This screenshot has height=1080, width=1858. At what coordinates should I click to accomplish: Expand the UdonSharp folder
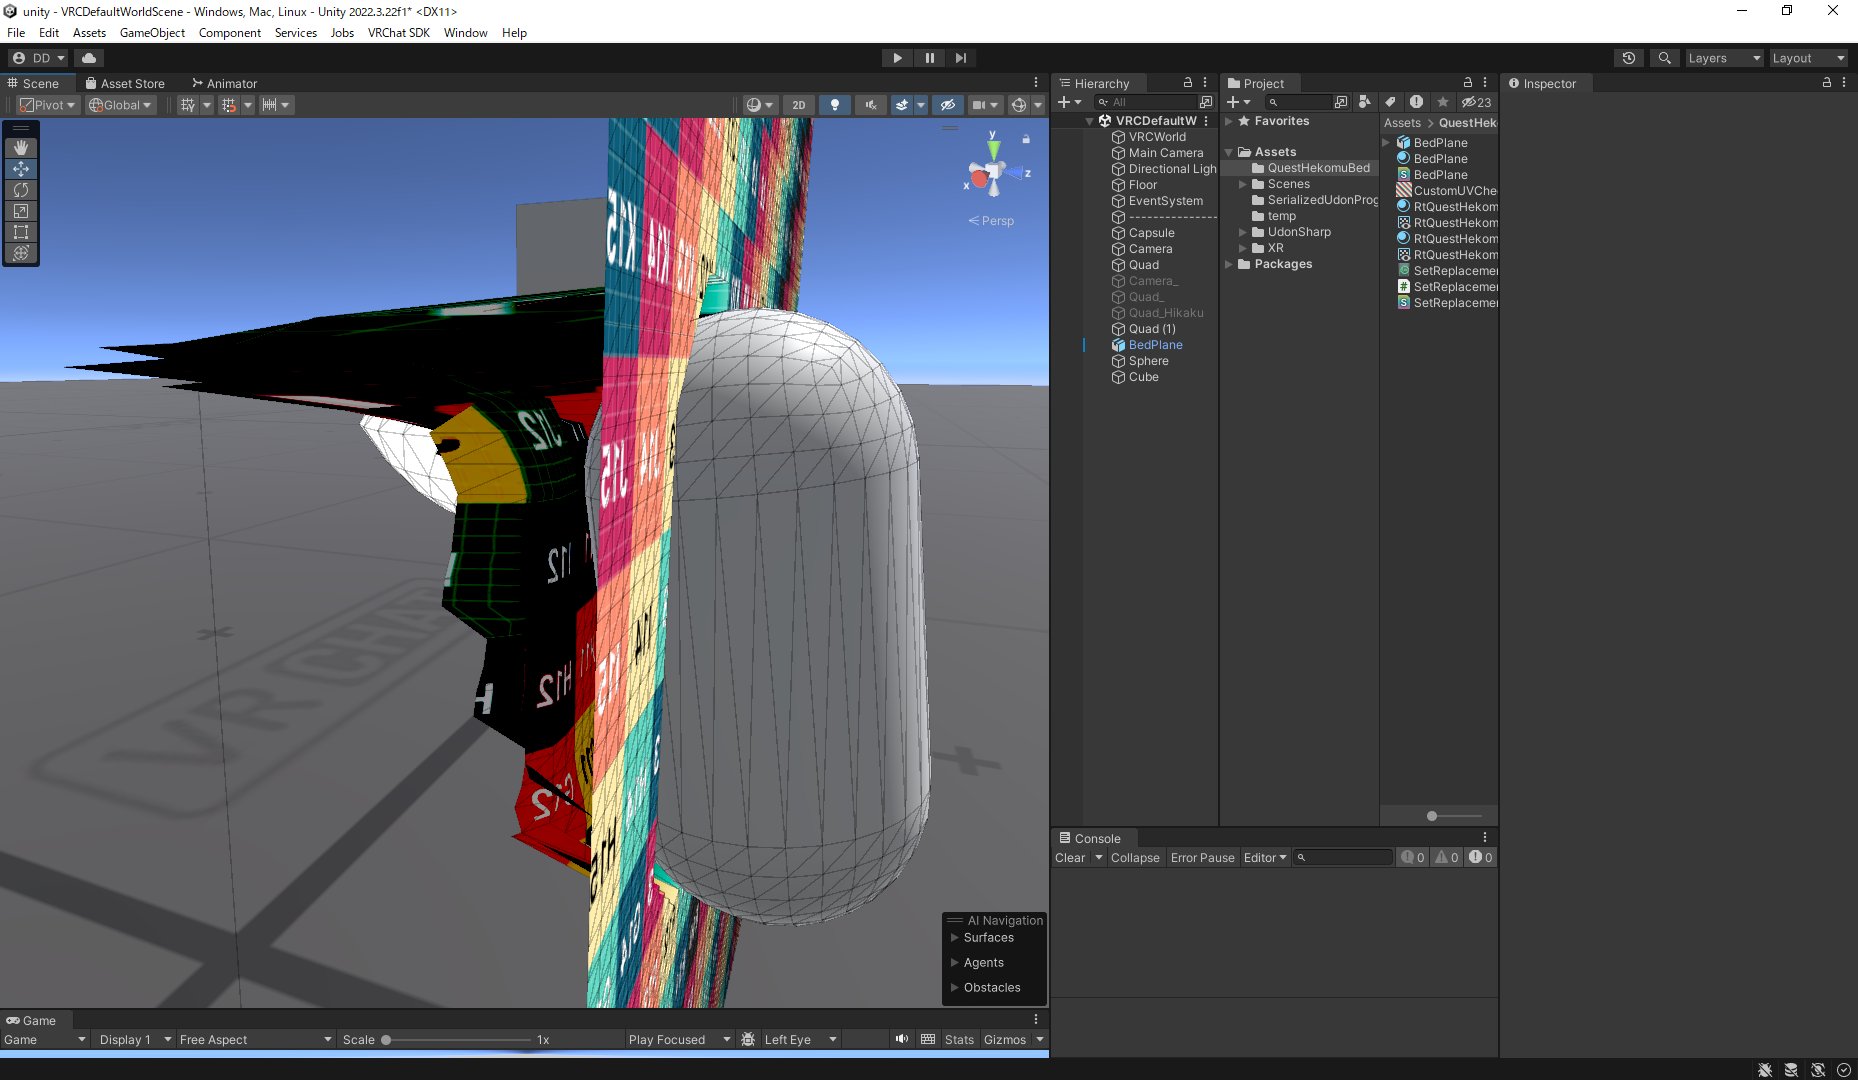(x=1243, y=232)
